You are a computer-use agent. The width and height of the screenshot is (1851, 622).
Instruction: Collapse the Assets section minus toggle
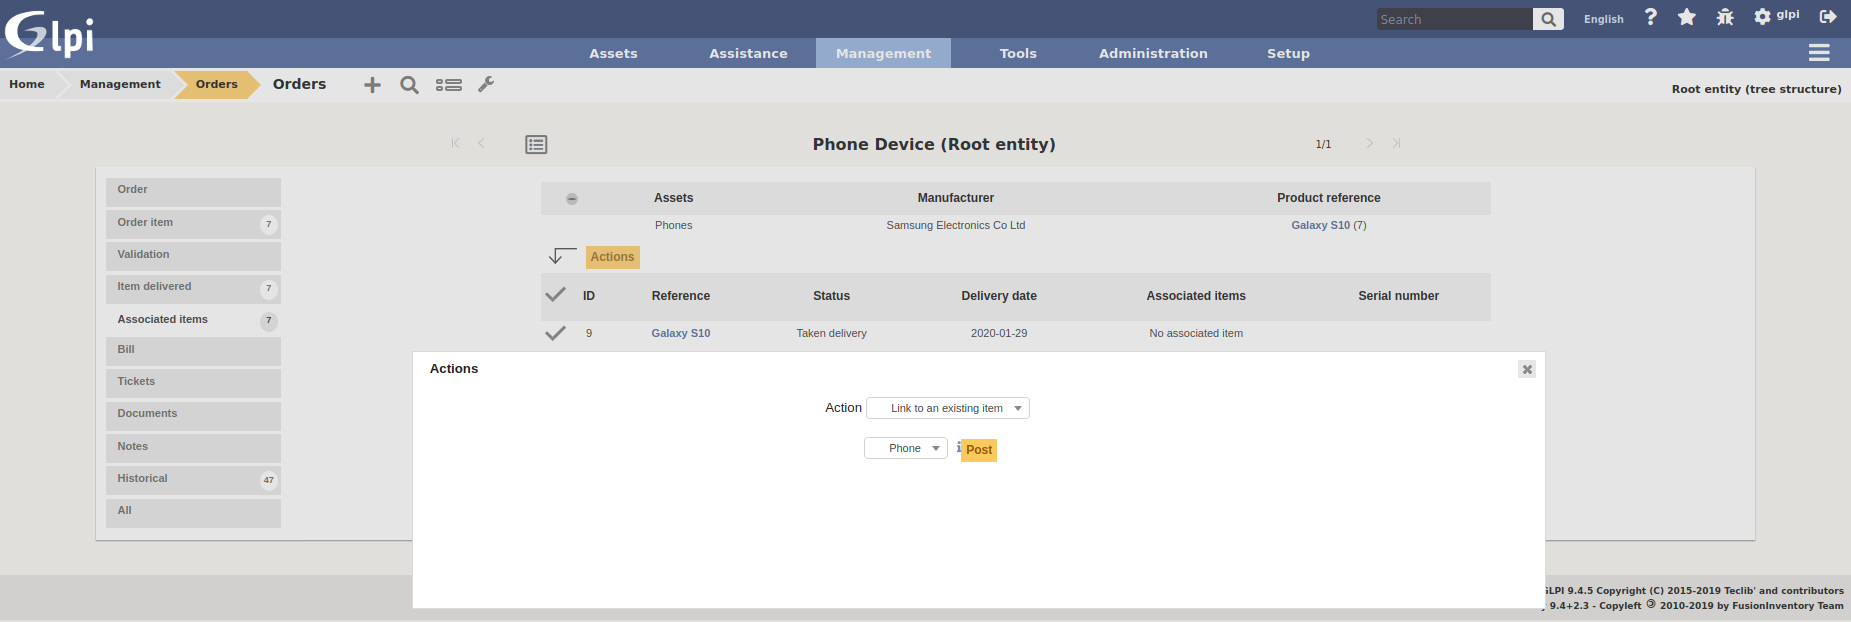coord(572,199)
